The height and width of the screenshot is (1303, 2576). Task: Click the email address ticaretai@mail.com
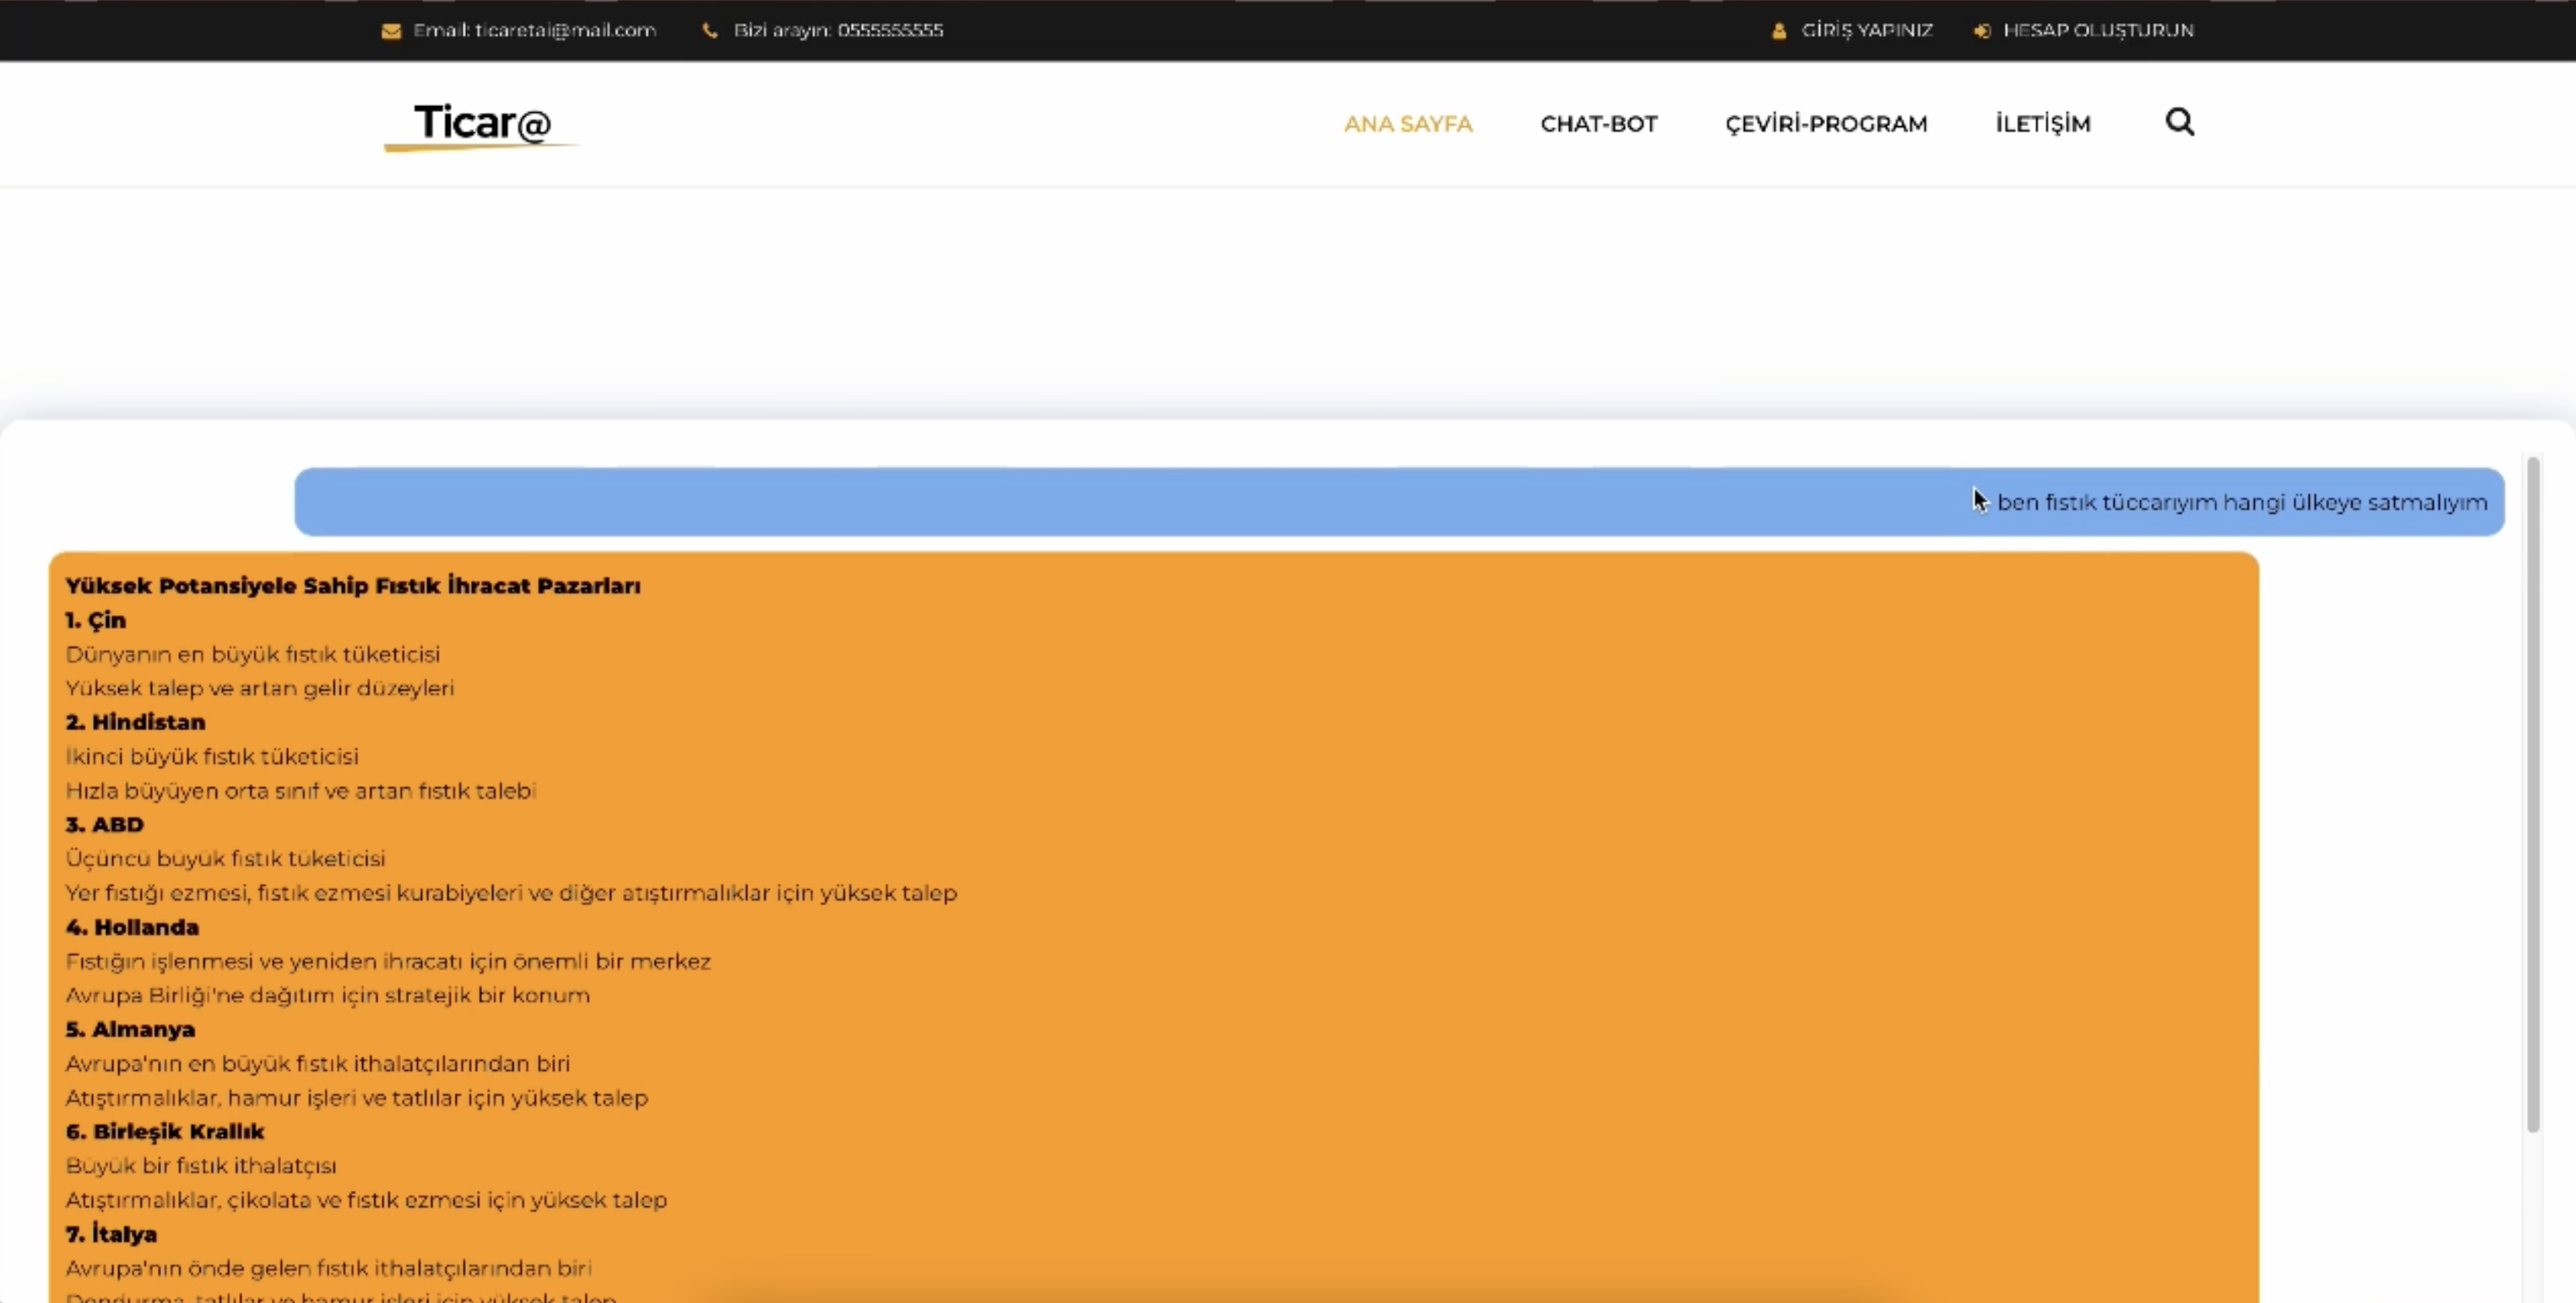[x=565, y=30]
